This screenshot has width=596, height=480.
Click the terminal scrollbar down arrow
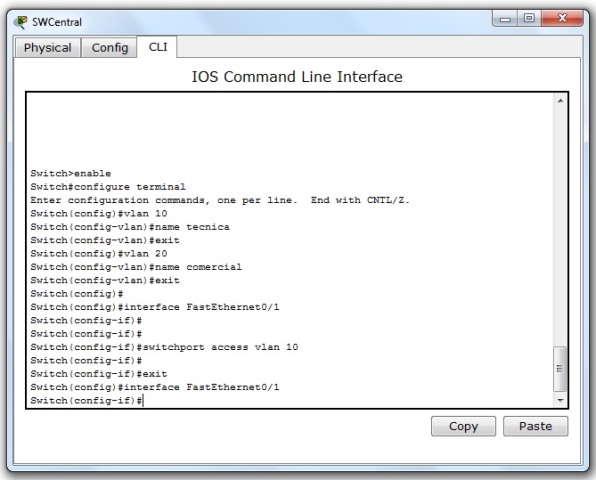point(560,400)
